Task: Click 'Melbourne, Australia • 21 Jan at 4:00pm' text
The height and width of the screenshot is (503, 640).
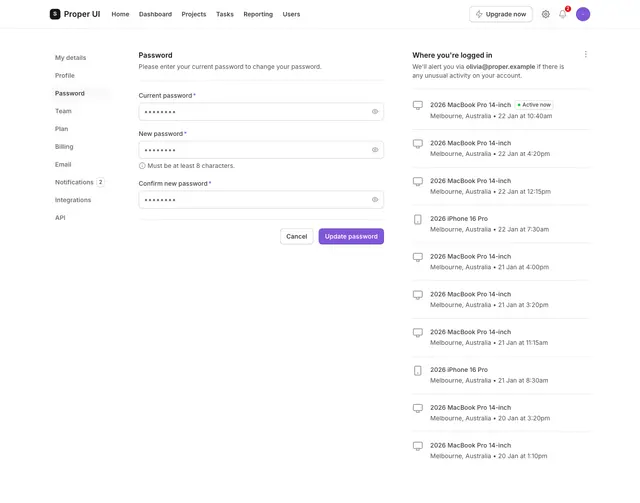Action: pos(489,267)
